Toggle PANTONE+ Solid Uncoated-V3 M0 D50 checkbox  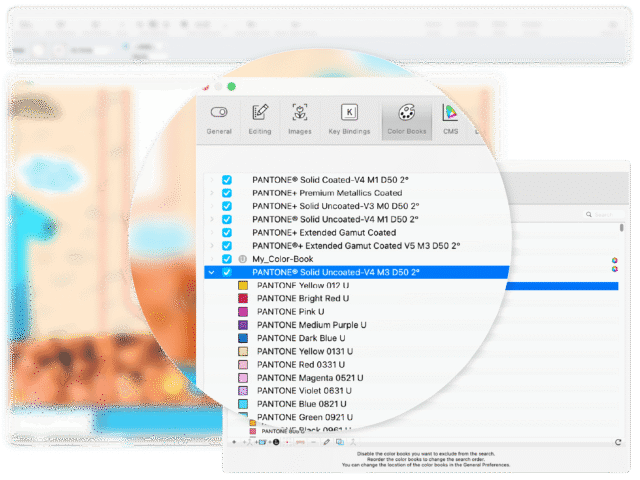227,206
